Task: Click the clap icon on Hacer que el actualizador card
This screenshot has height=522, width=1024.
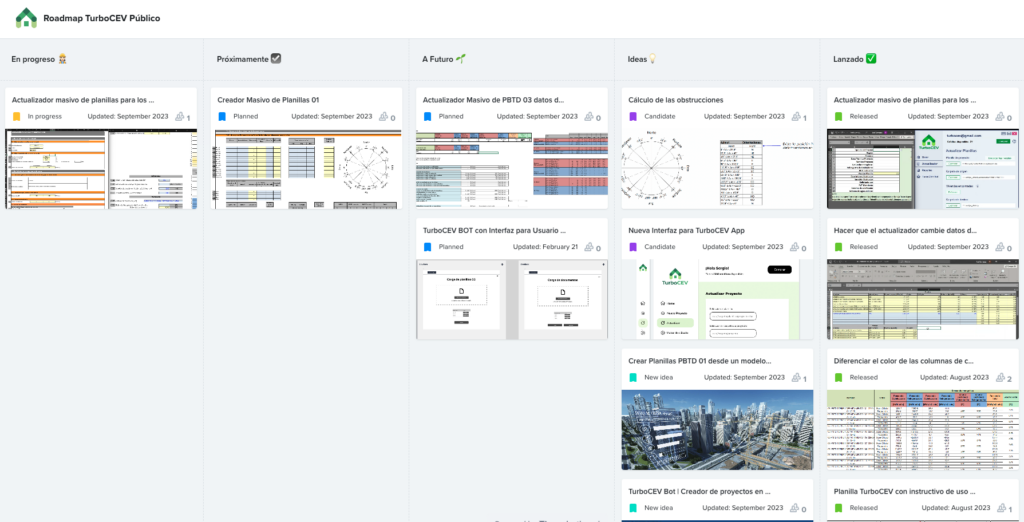Action: [x=1000, y=247]
